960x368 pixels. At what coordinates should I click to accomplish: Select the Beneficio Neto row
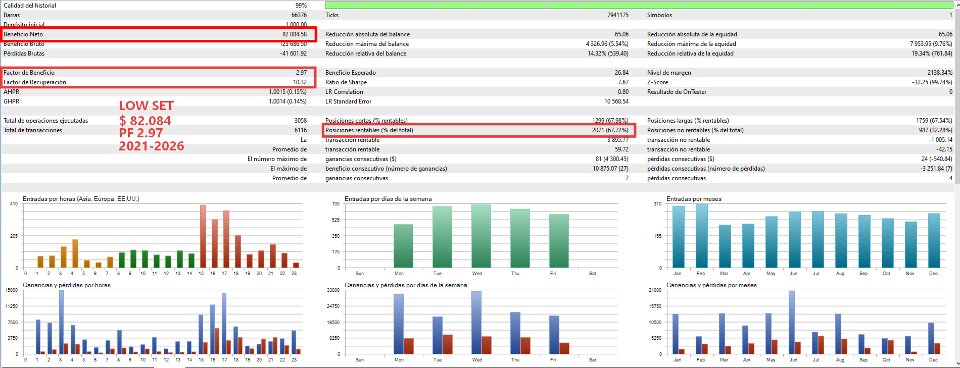(x=159, y=34)
